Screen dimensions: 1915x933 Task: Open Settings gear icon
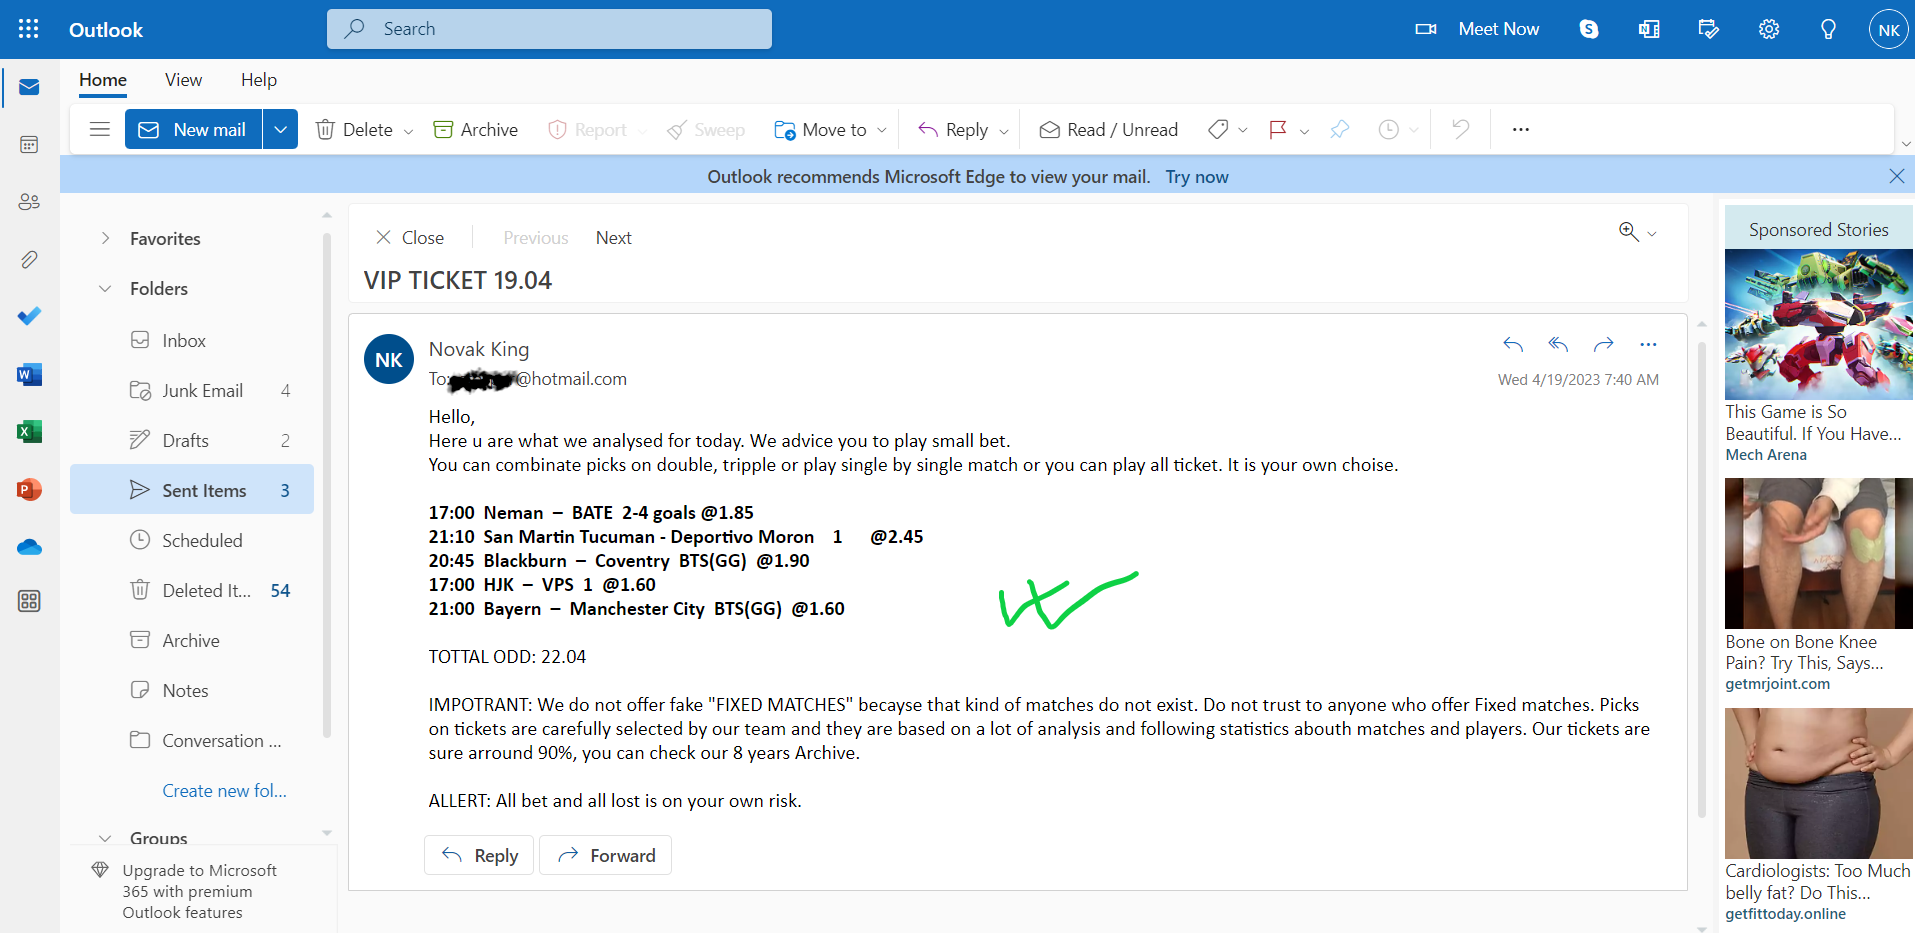[1769, 29]
